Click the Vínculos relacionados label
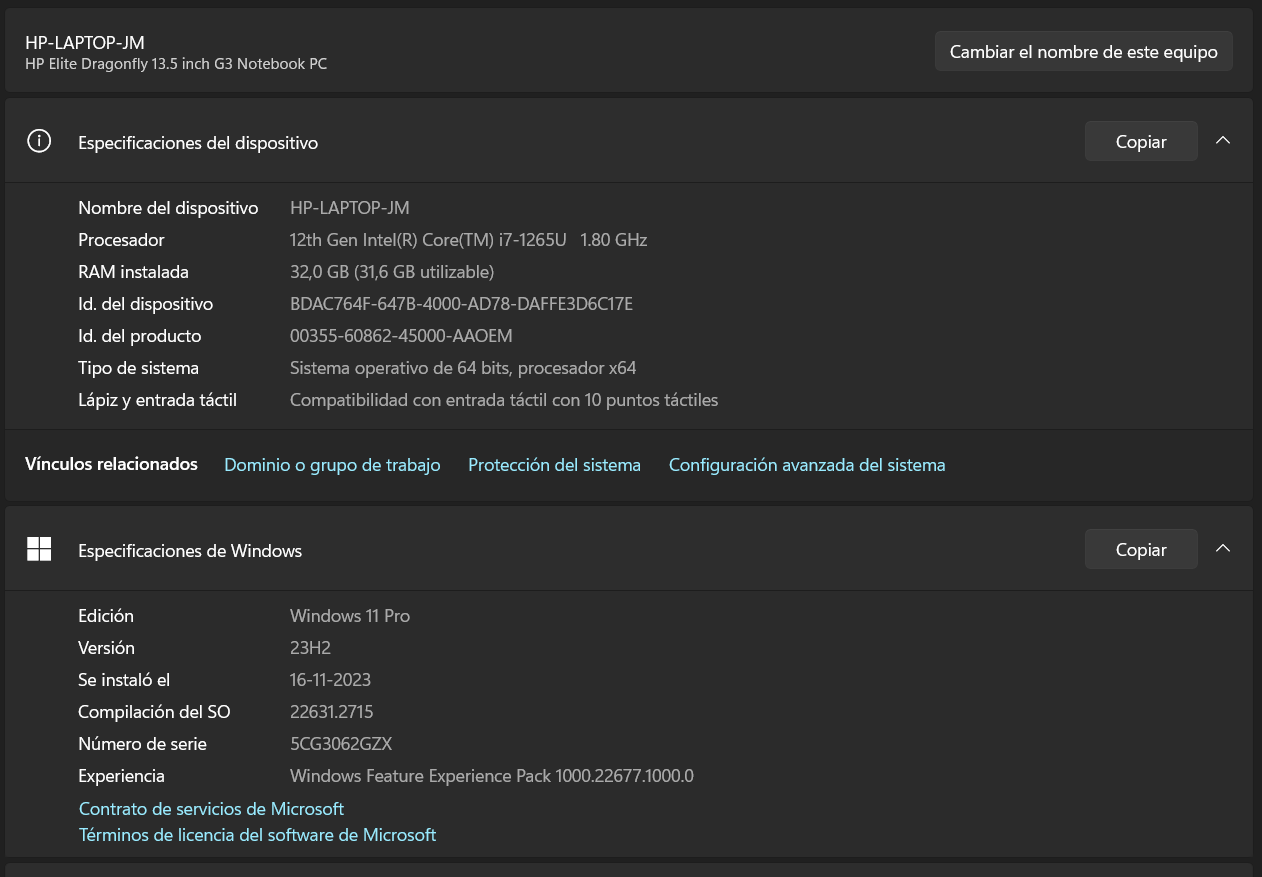Image resolution: width=1262 pixels, height=877 pixels. pyautogui.click(x=111, y=464)
